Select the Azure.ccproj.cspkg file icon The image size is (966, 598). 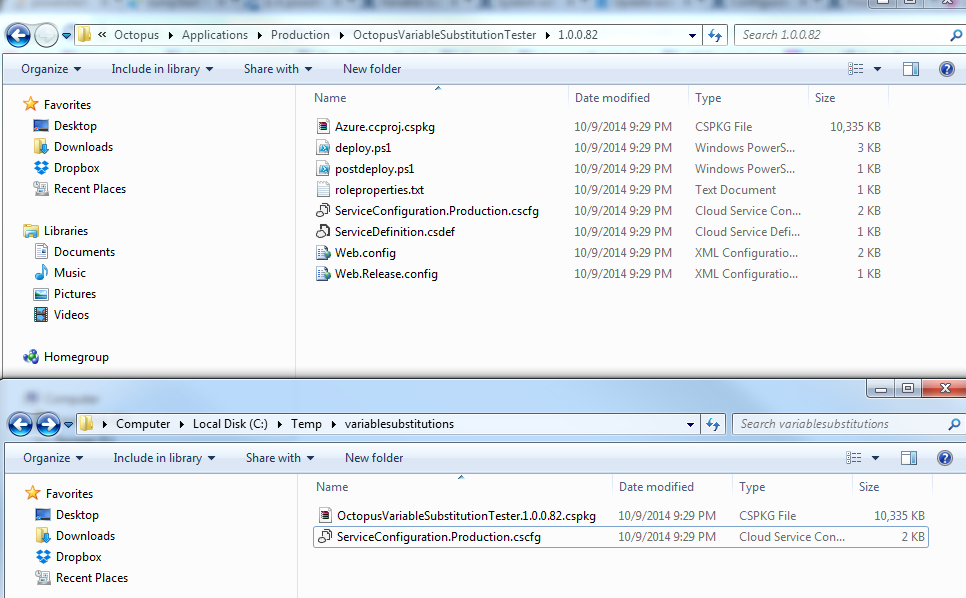(x=323, y=127)
